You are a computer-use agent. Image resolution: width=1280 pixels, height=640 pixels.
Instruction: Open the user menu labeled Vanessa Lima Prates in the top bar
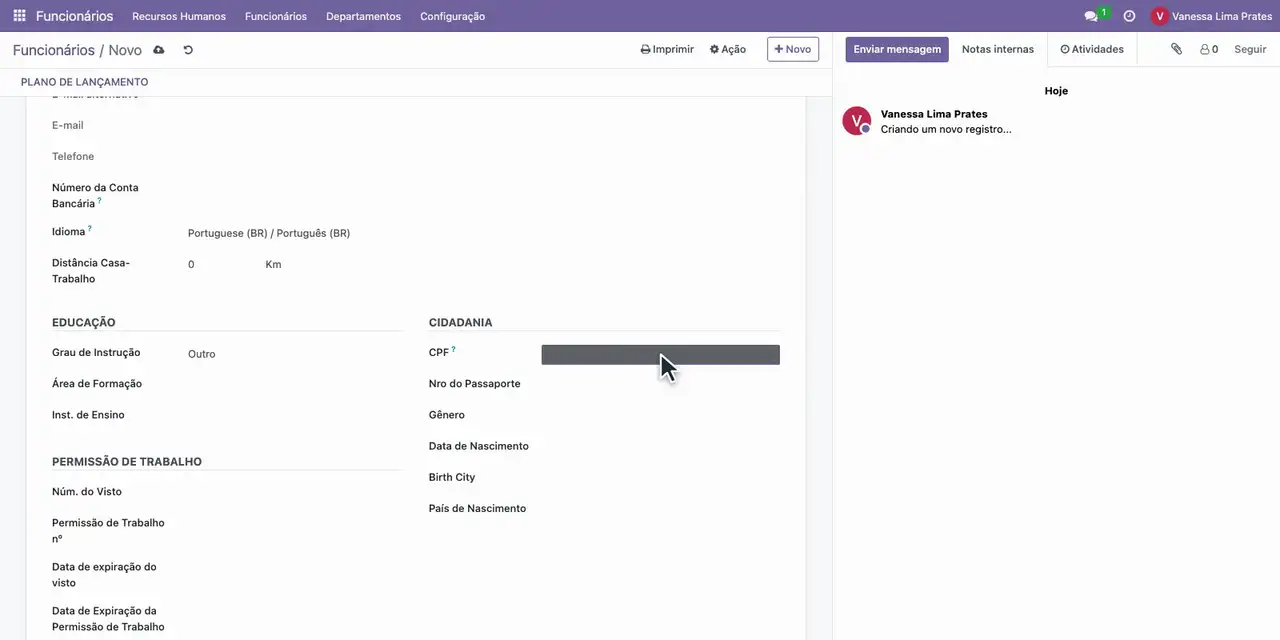pyautogui.click(x=1212, y=16)
